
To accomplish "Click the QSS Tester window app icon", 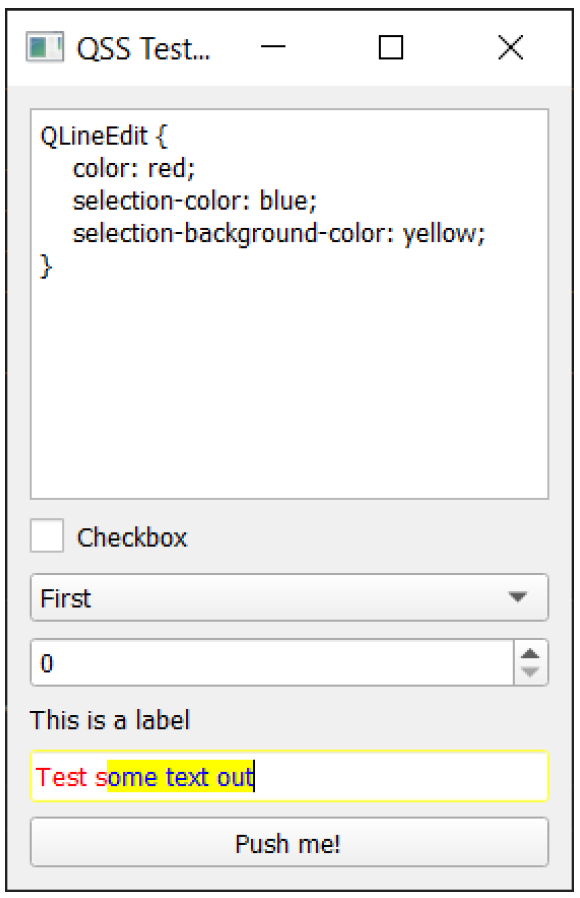I will (45, 47).
